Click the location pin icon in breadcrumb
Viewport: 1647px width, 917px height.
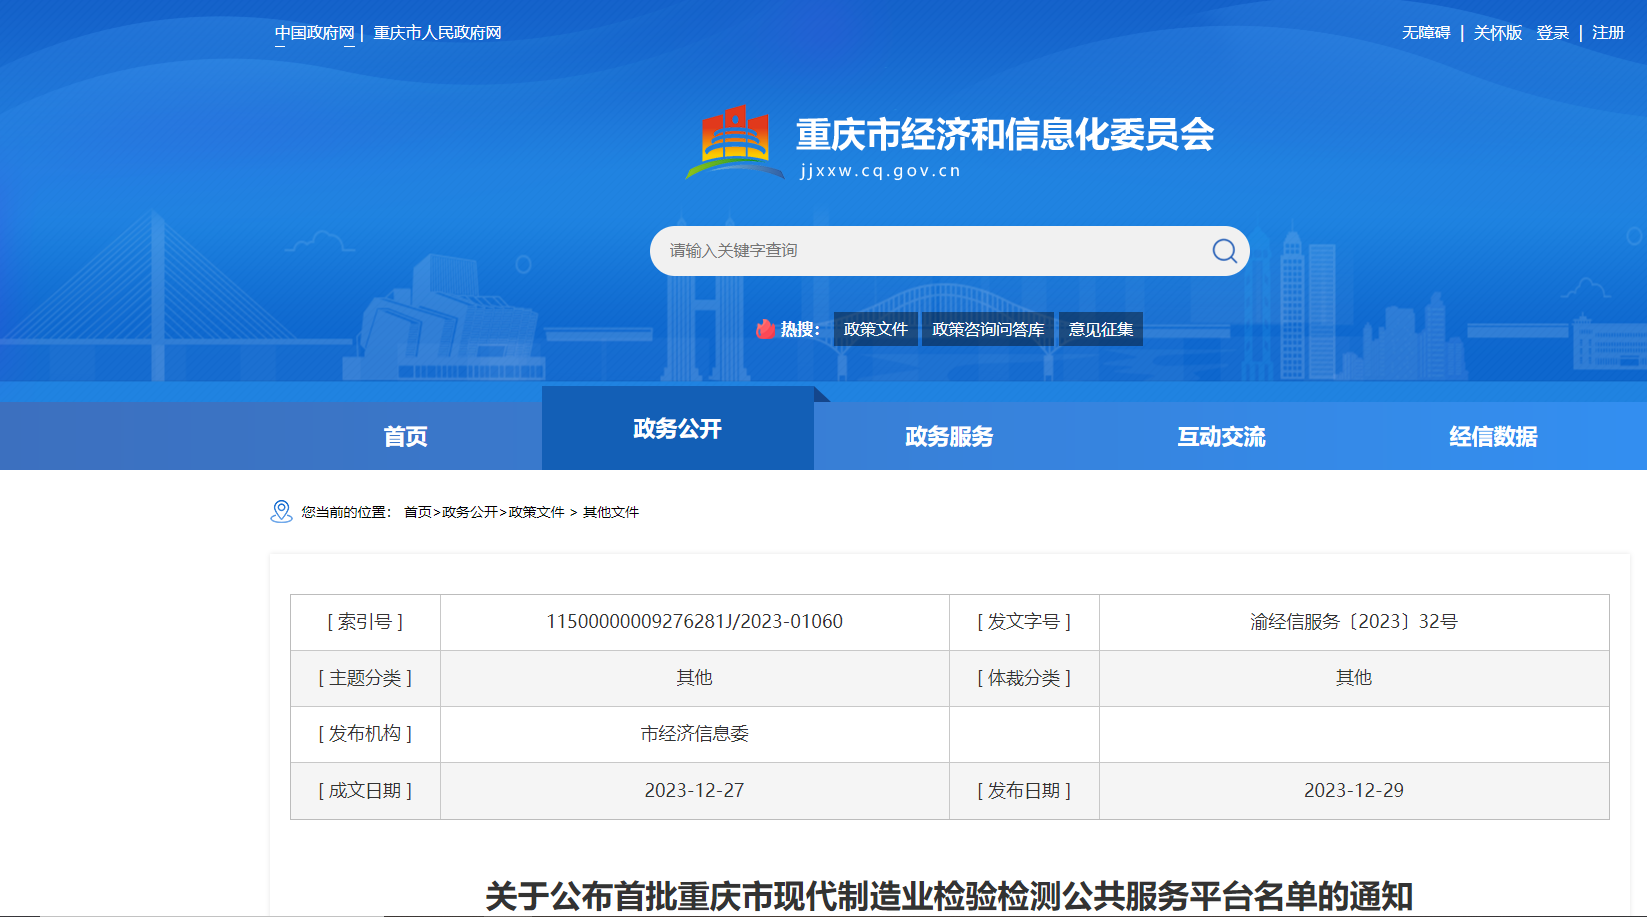pos(281,512)
